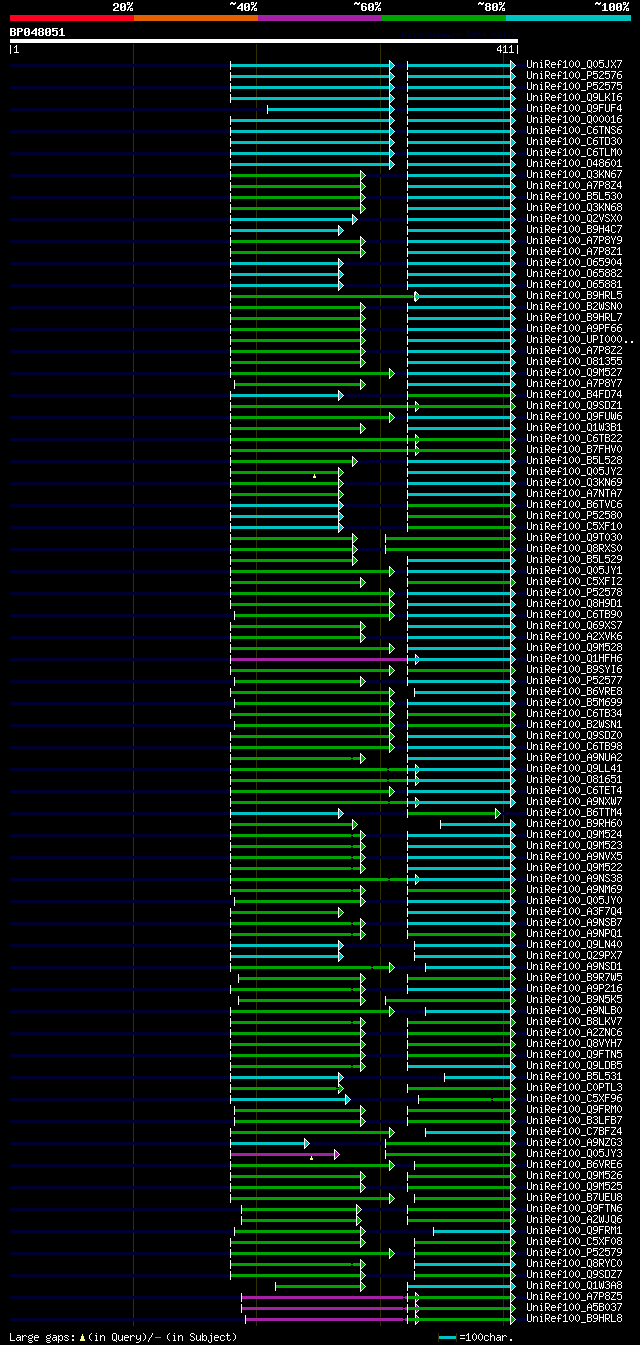Select hit label UniRef100_B9RH60

(x=574, y=823)
